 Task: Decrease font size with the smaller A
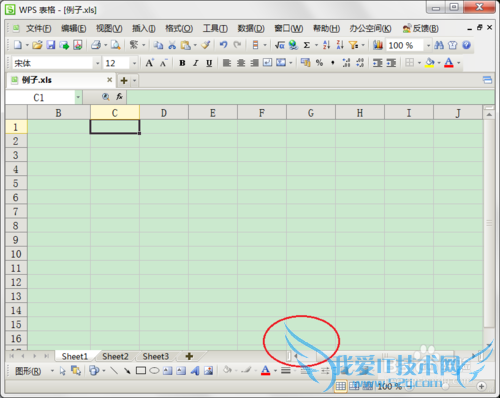[163, 63]
